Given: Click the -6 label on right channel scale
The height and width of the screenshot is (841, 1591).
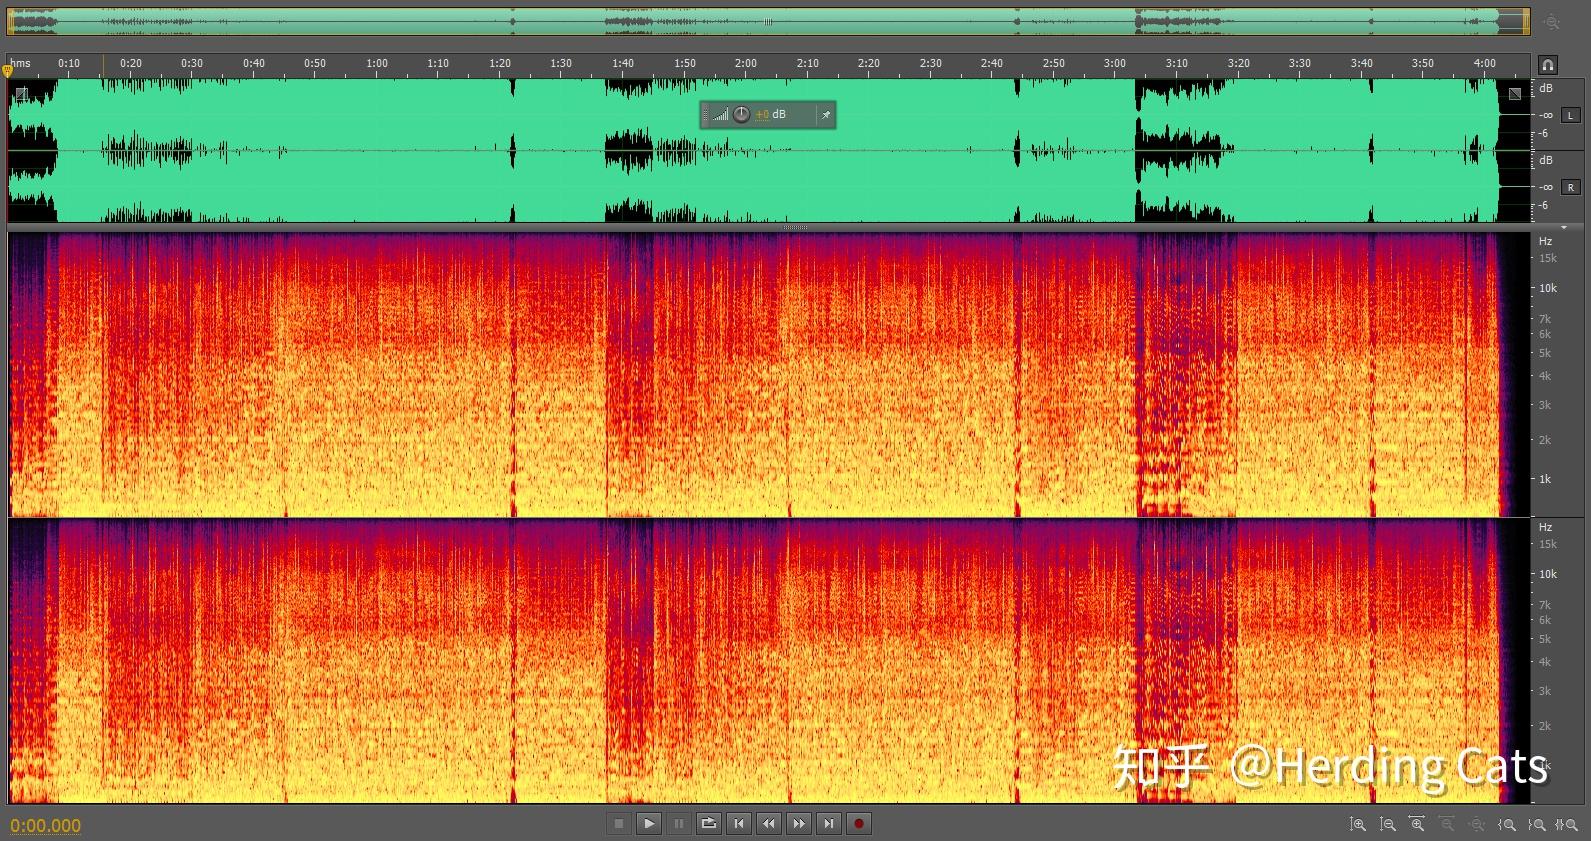Looking at the screenshot, I should pos(1543,205).
